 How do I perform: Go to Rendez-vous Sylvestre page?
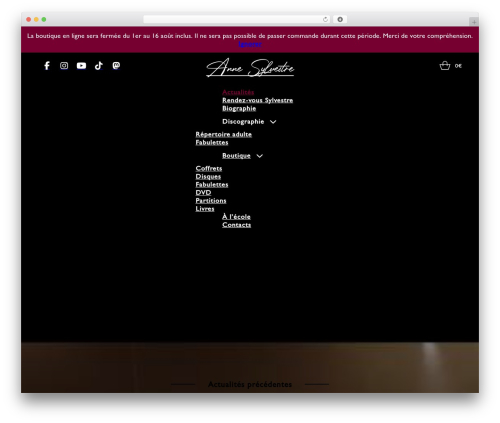click(258, 100)
